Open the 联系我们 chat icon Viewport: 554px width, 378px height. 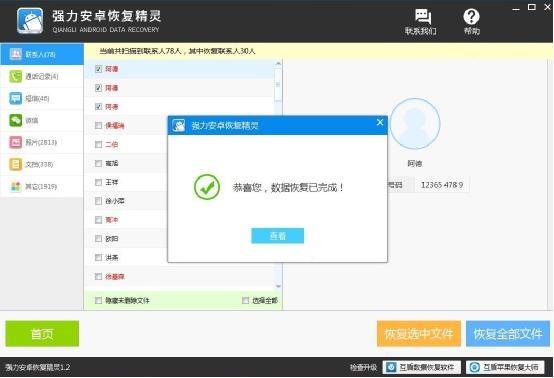[x=423, y=17]
